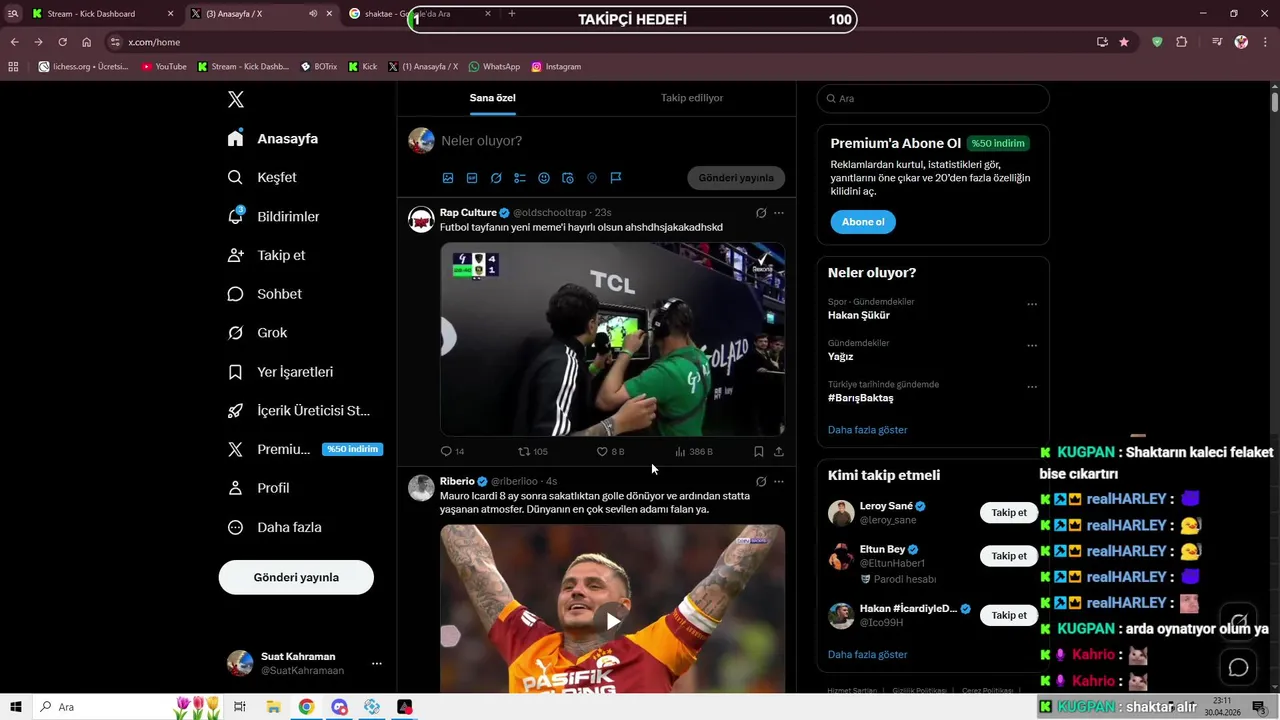Open options for Hakan Şükür trend

(1032, 304)
